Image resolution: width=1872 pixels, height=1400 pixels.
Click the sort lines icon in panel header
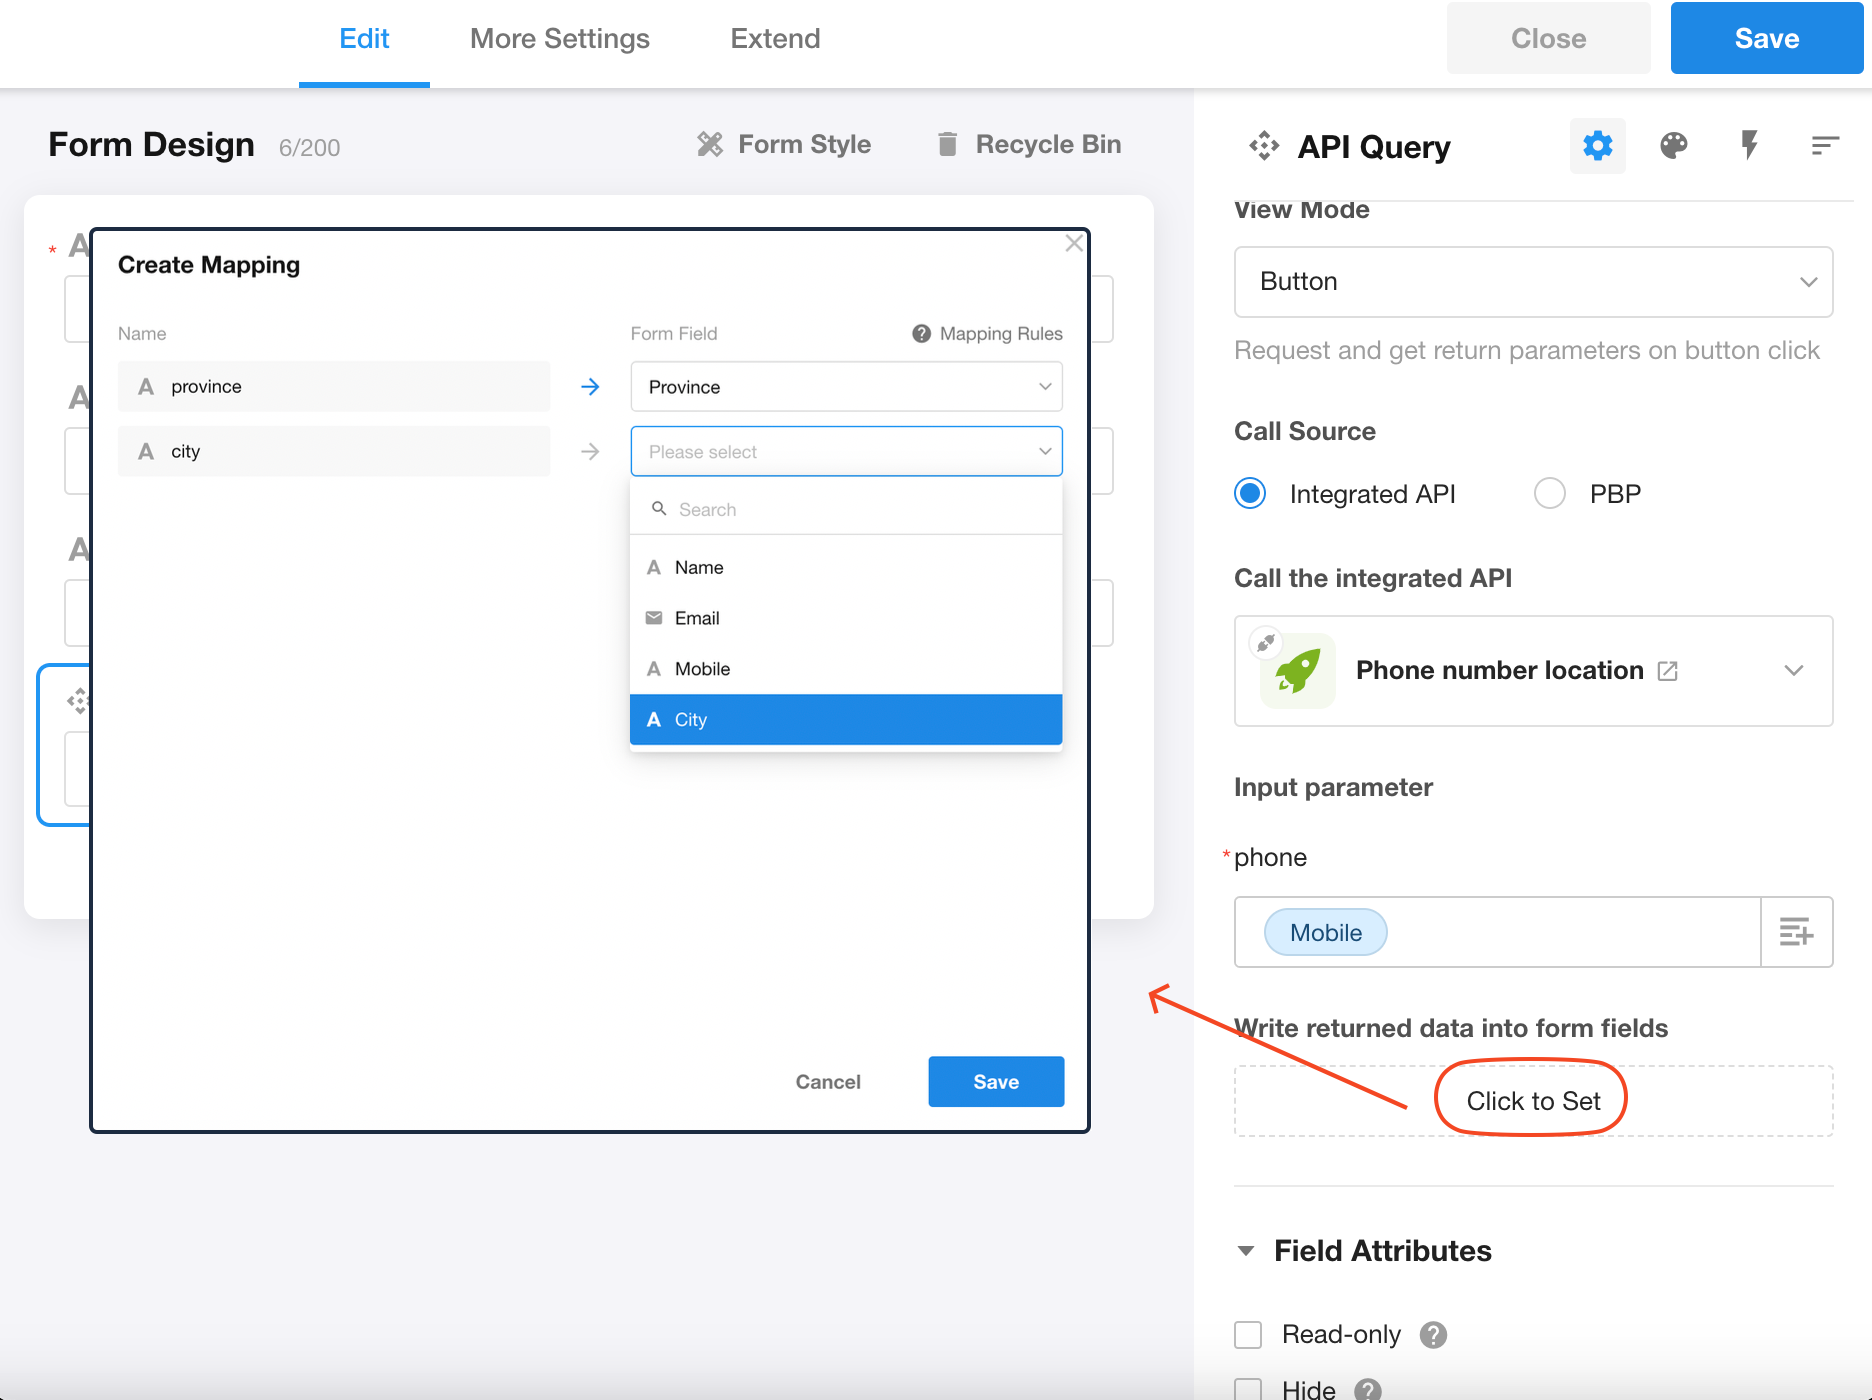1825,146
